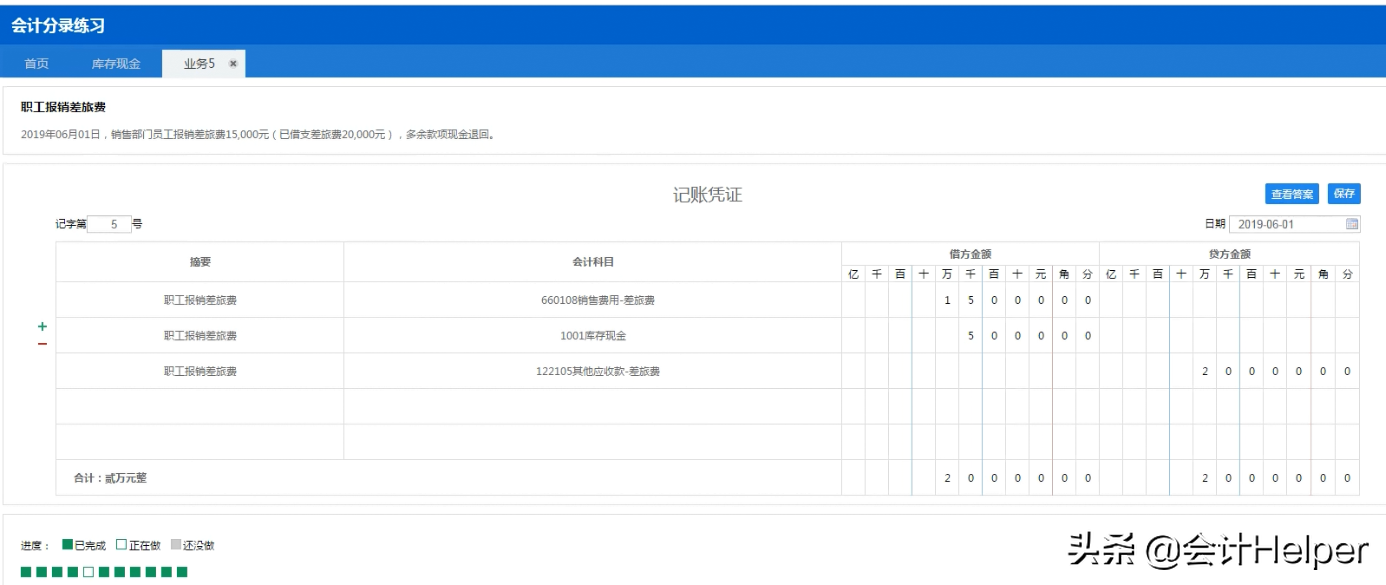
Task: Add a new entry row with the + icon
Action: point(42,326)
